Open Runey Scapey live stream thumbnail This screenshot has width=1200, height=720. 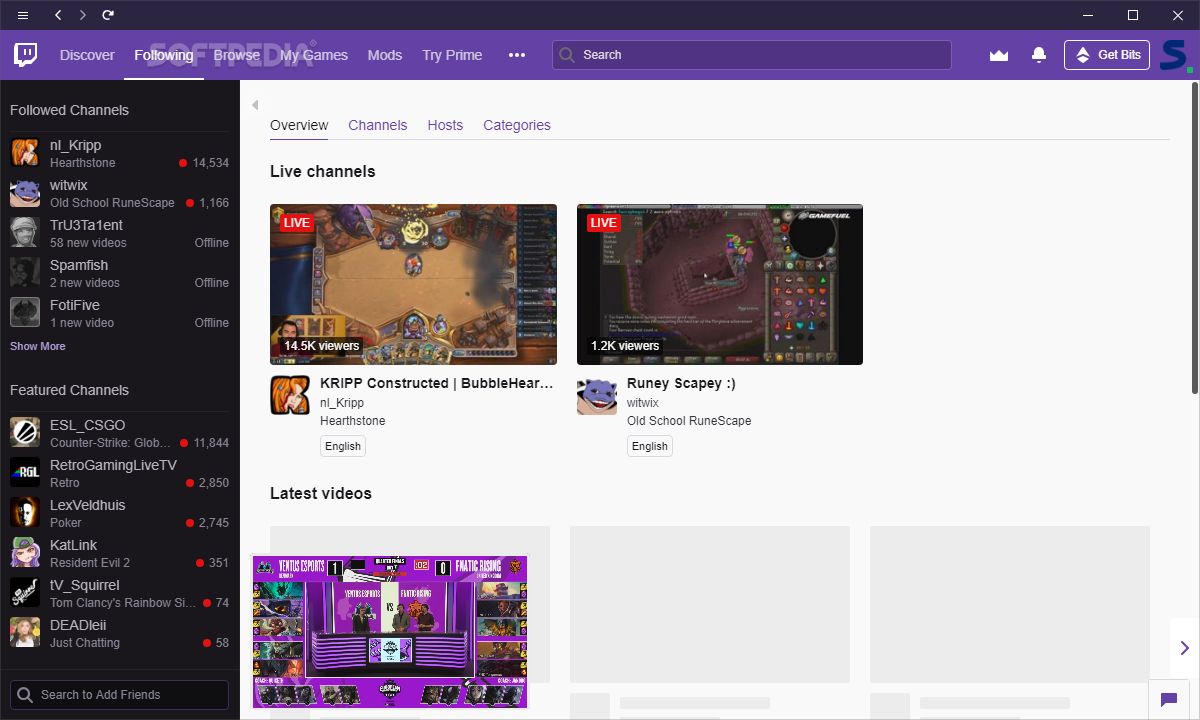[720, 285]
